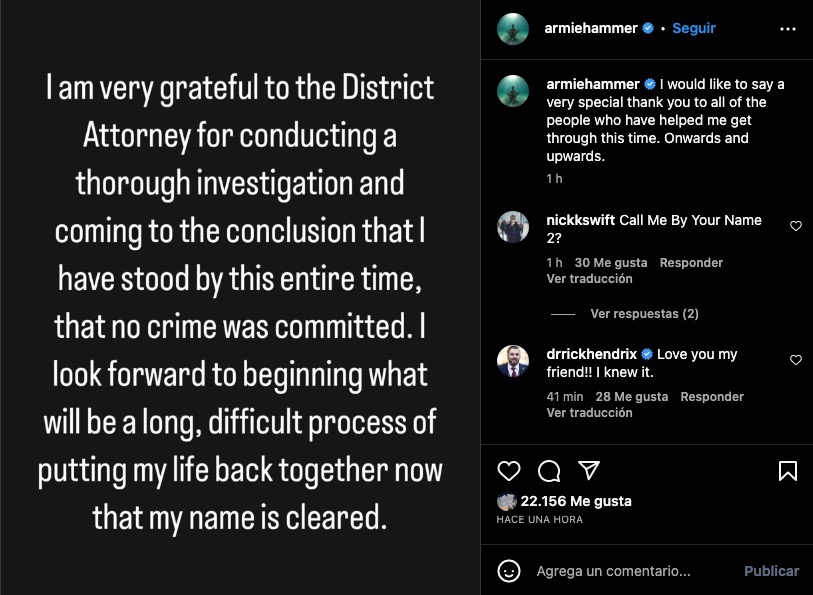Like drrickhendrix's comment with the small heart

(x=796, y=360)
